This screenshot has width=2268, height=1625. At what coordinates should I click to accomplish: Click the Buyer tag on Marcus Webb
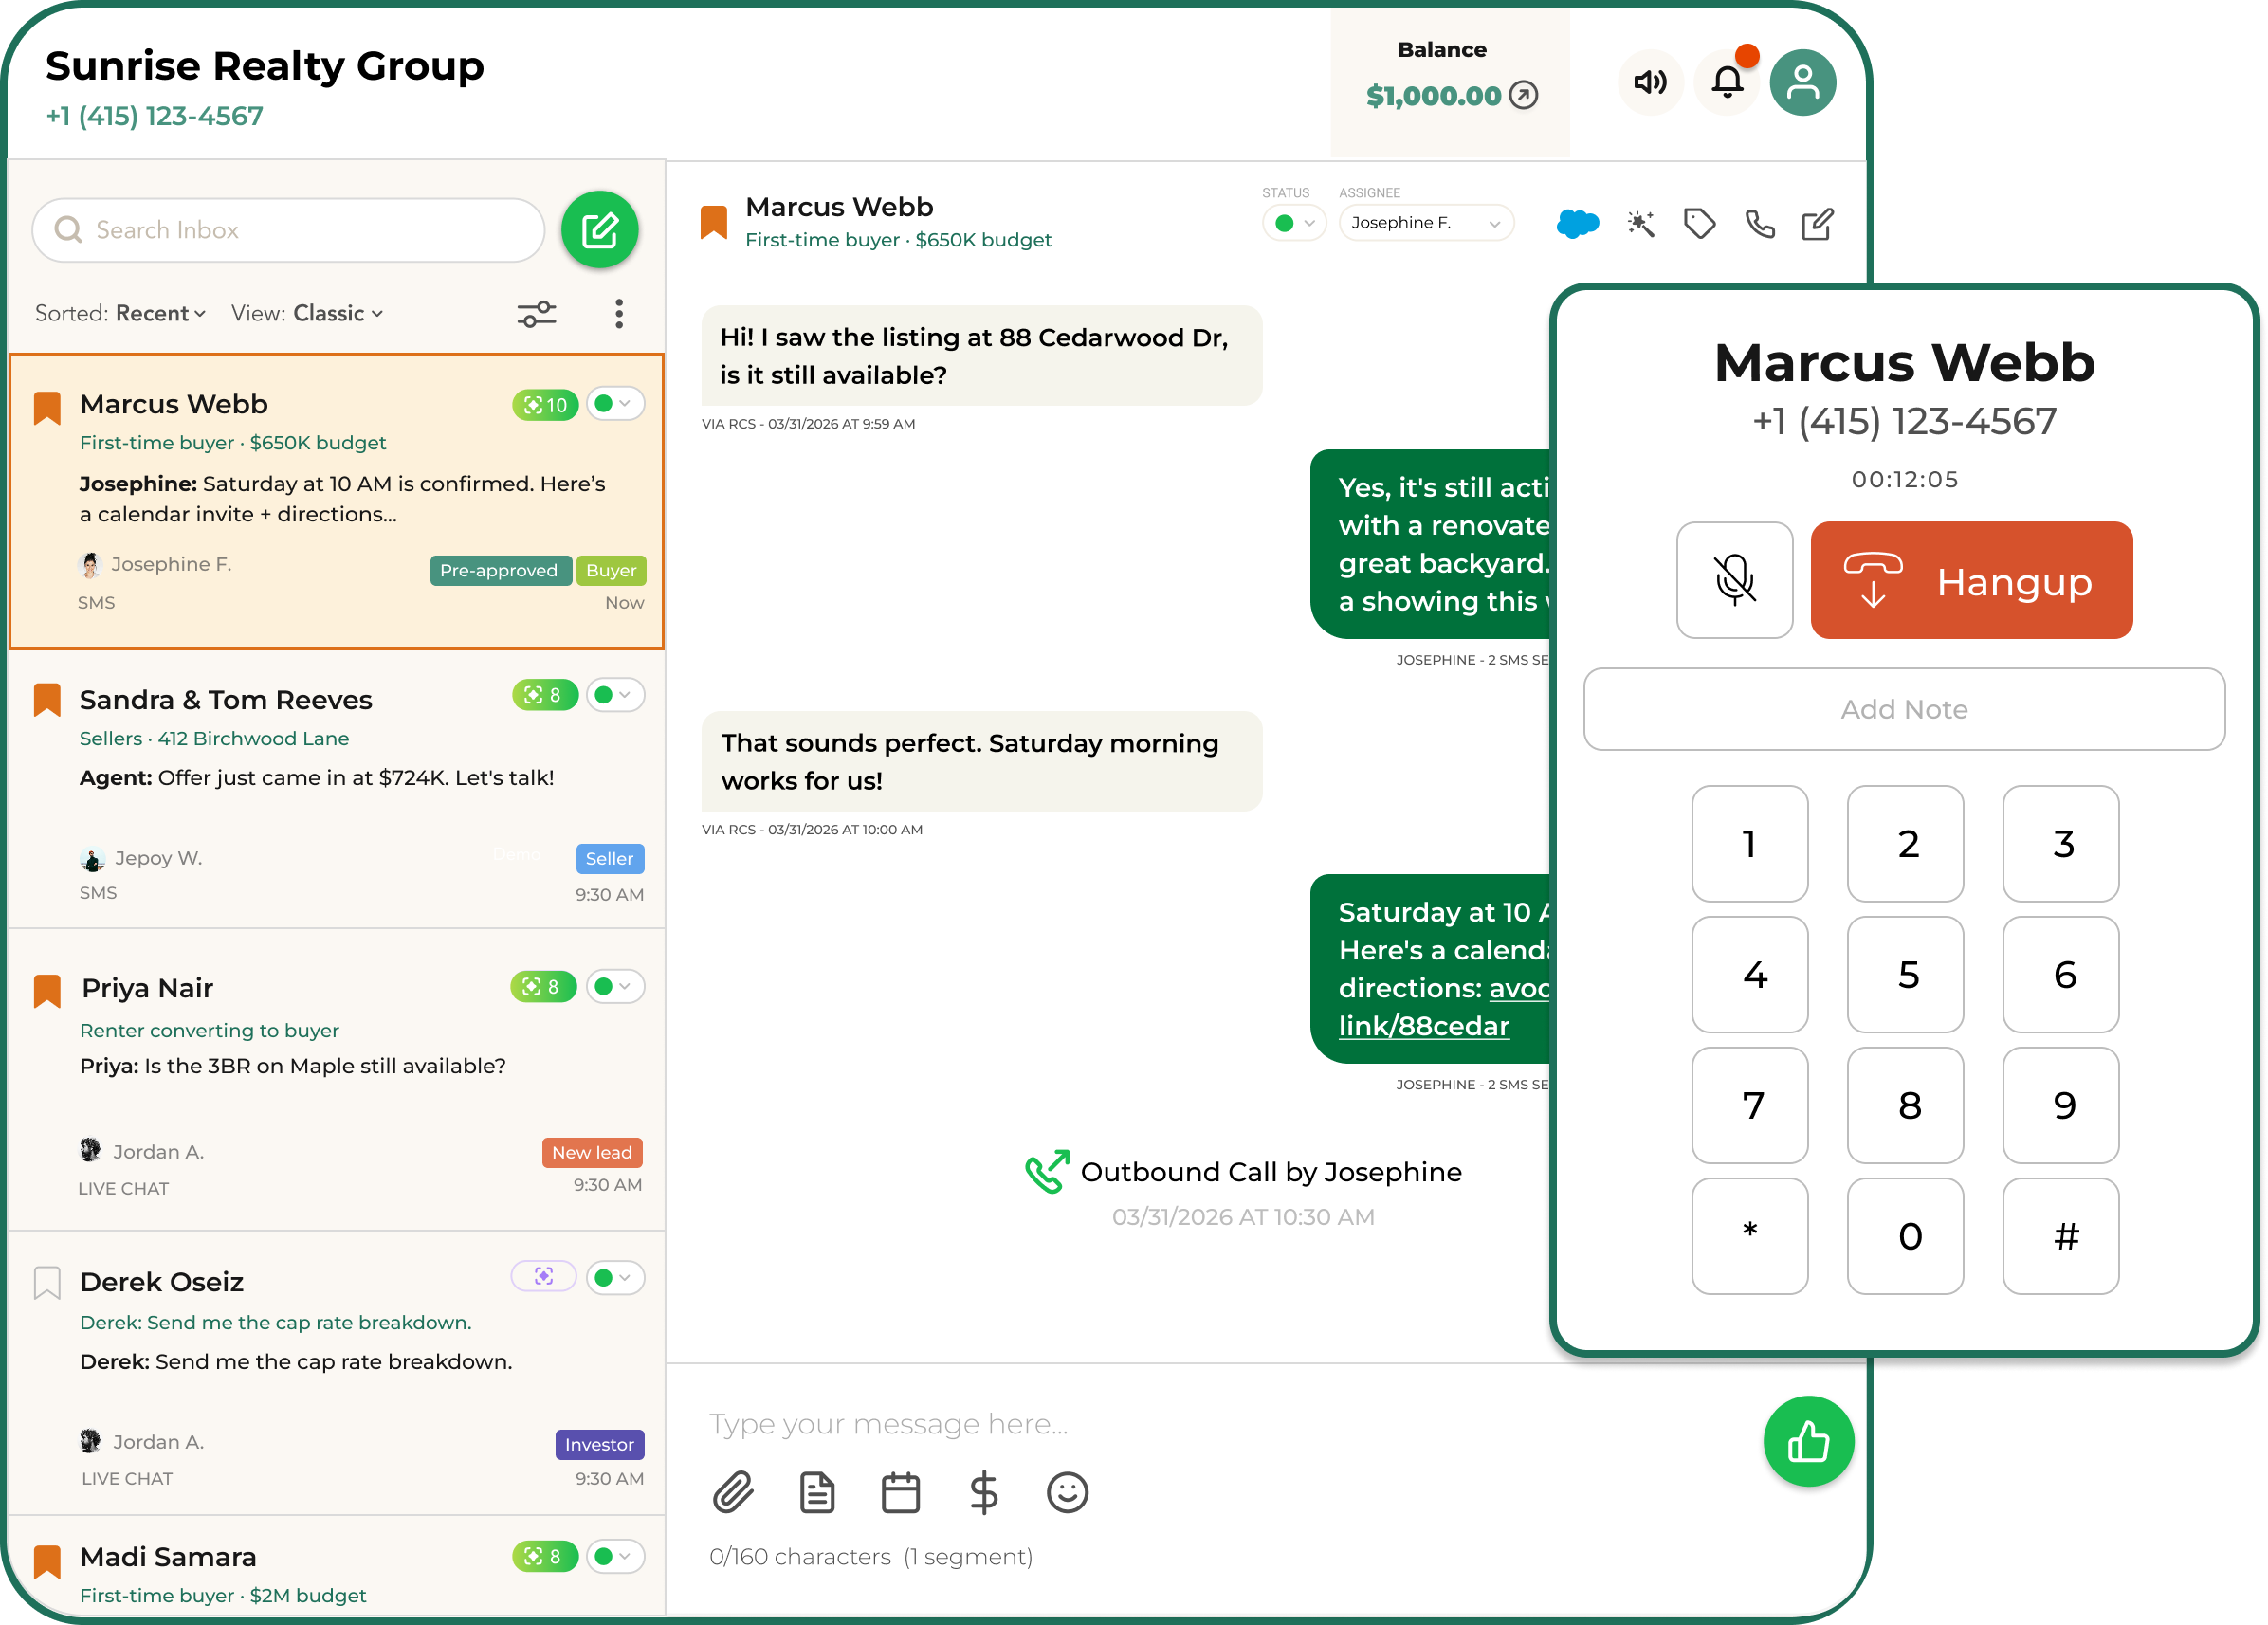pos(611,570)
